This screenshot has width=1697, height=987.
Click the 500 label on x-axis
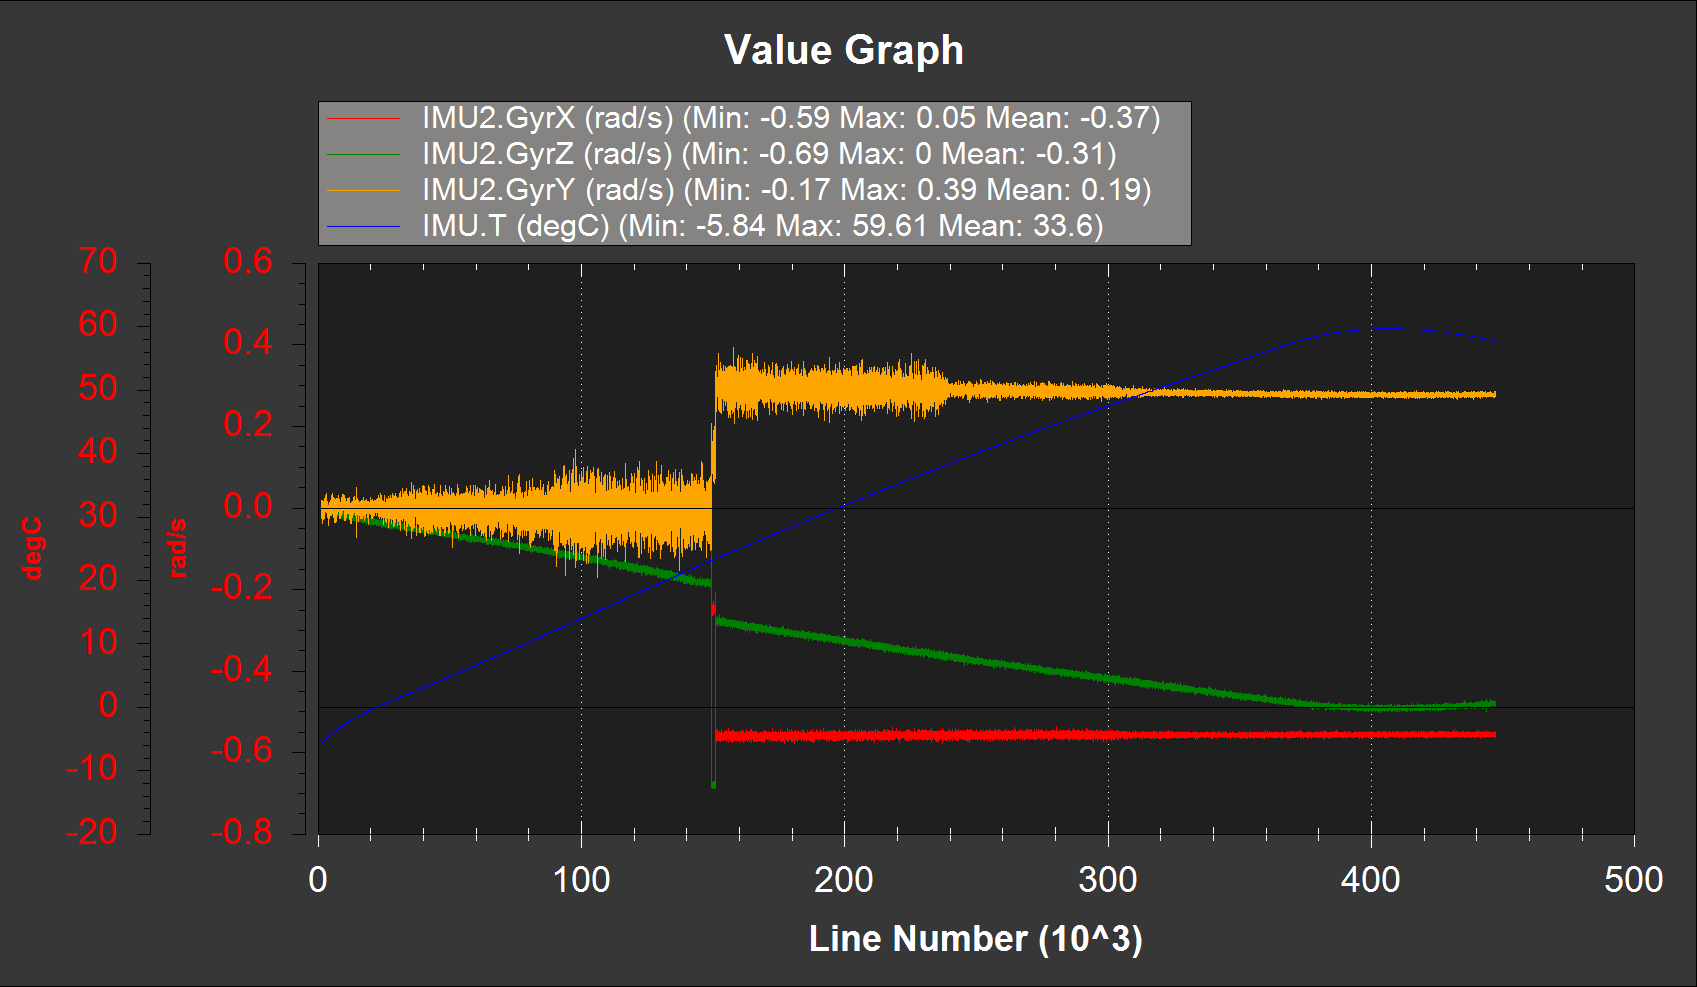coord(1634,880)
